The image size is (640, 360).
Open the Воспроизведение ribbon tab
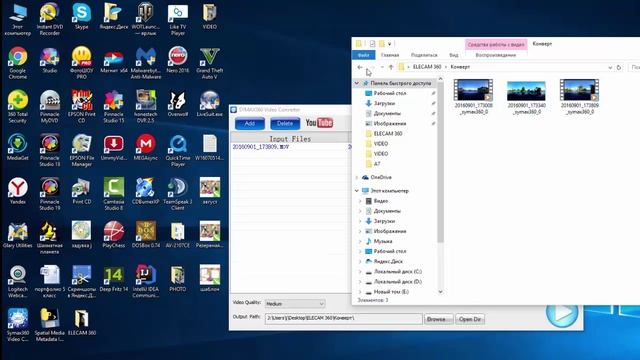click(496, 55)
